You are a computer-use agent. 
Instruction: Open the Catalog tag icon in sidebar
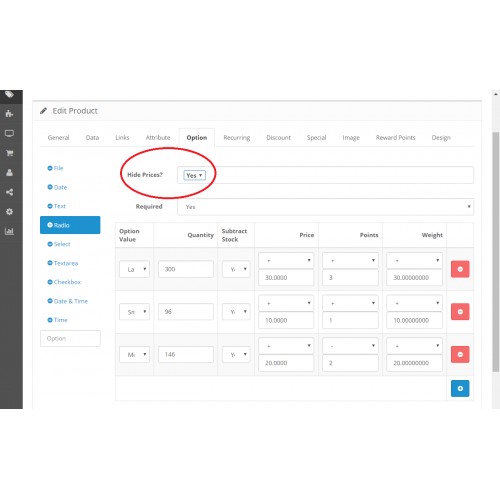click(9, 95)
